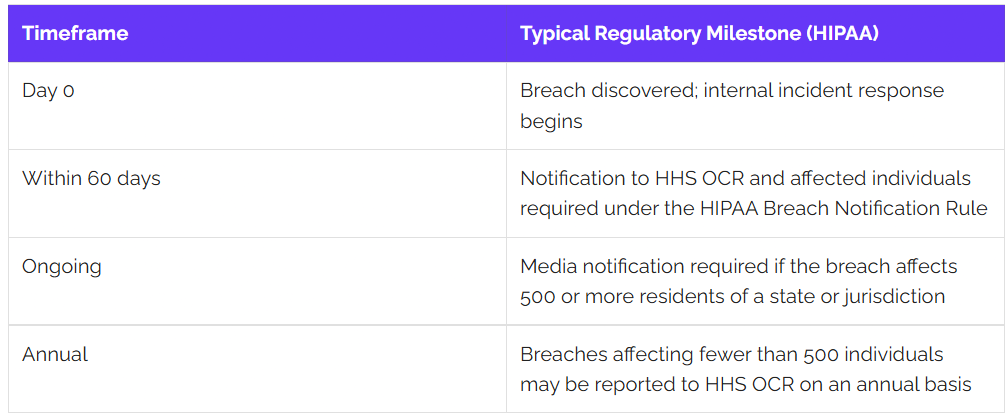This screenshot has height=419, width=1007.
Task: Select the Media notification required cell
Action: click(x=755, y=281)
